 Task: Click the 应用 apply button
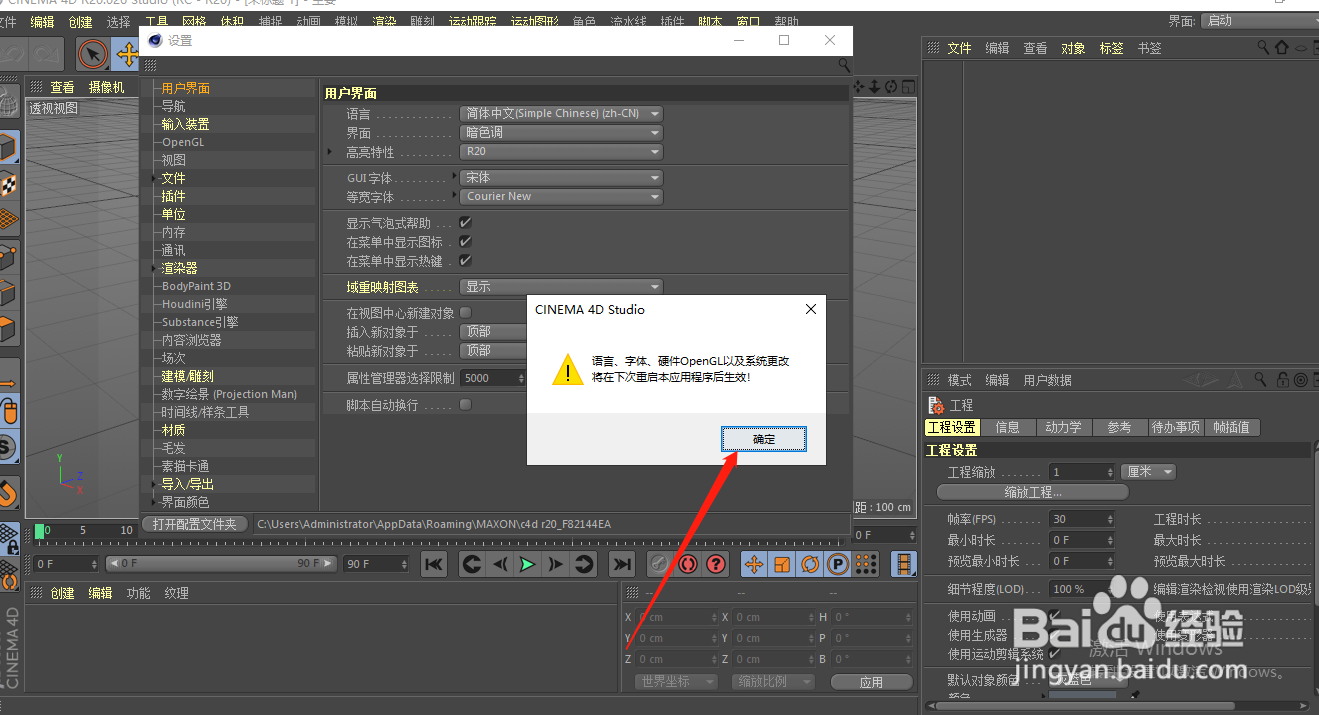click(x=871, y=682)
